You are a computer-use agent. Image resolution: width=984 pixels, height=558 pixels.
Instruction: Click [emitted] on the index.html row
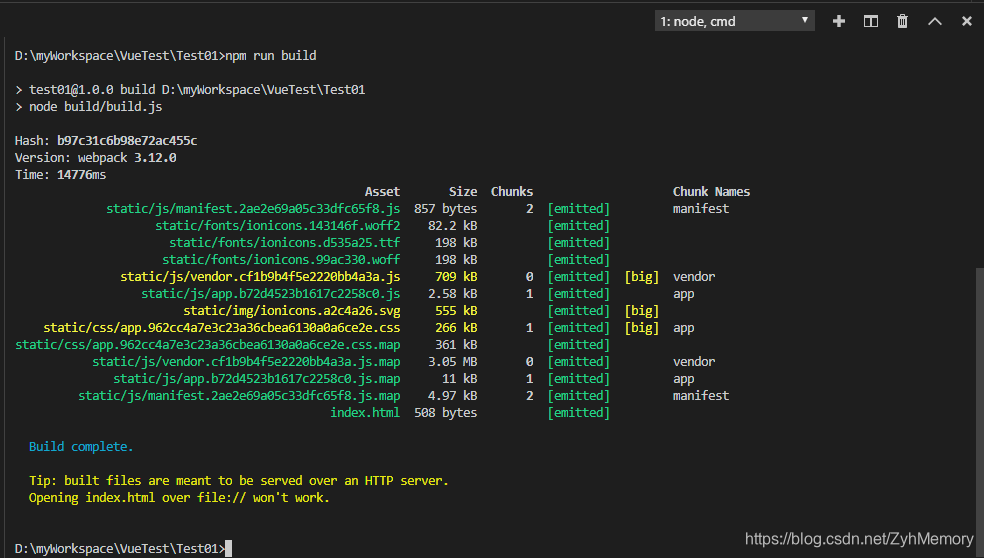pos(579,412)
